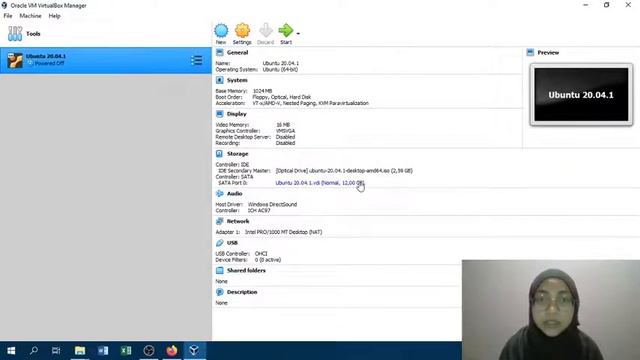This screenshot has width=640, height=360.
Task: Click the Graphics Controller VMSVGA value
Action: [285, 131]
